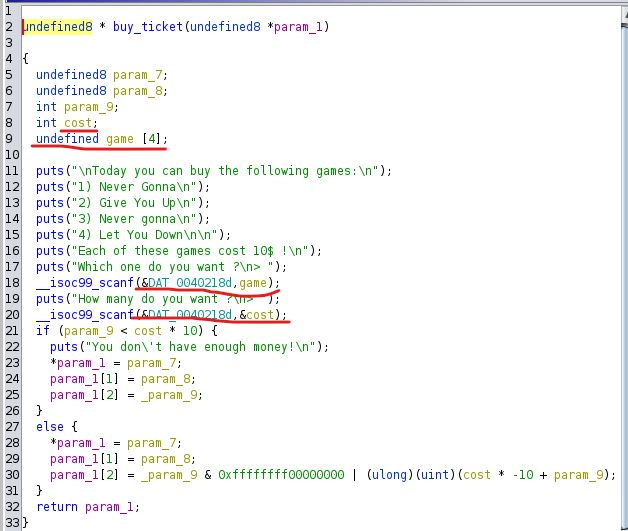The width and height of the screenshot is (628, 531).
Task: Select the 'if' keyword on line 21
Action: [x=42, y=330]
